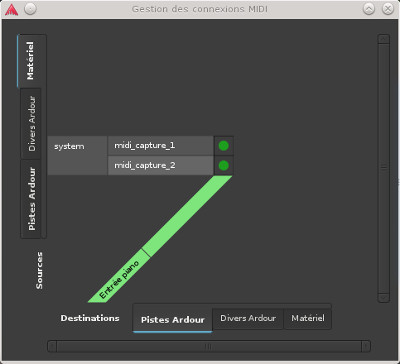Select the midi_capture_2 port row
The height and width of the screenshot is (364, 400).
pyautogui.click(x=160, y=165)
